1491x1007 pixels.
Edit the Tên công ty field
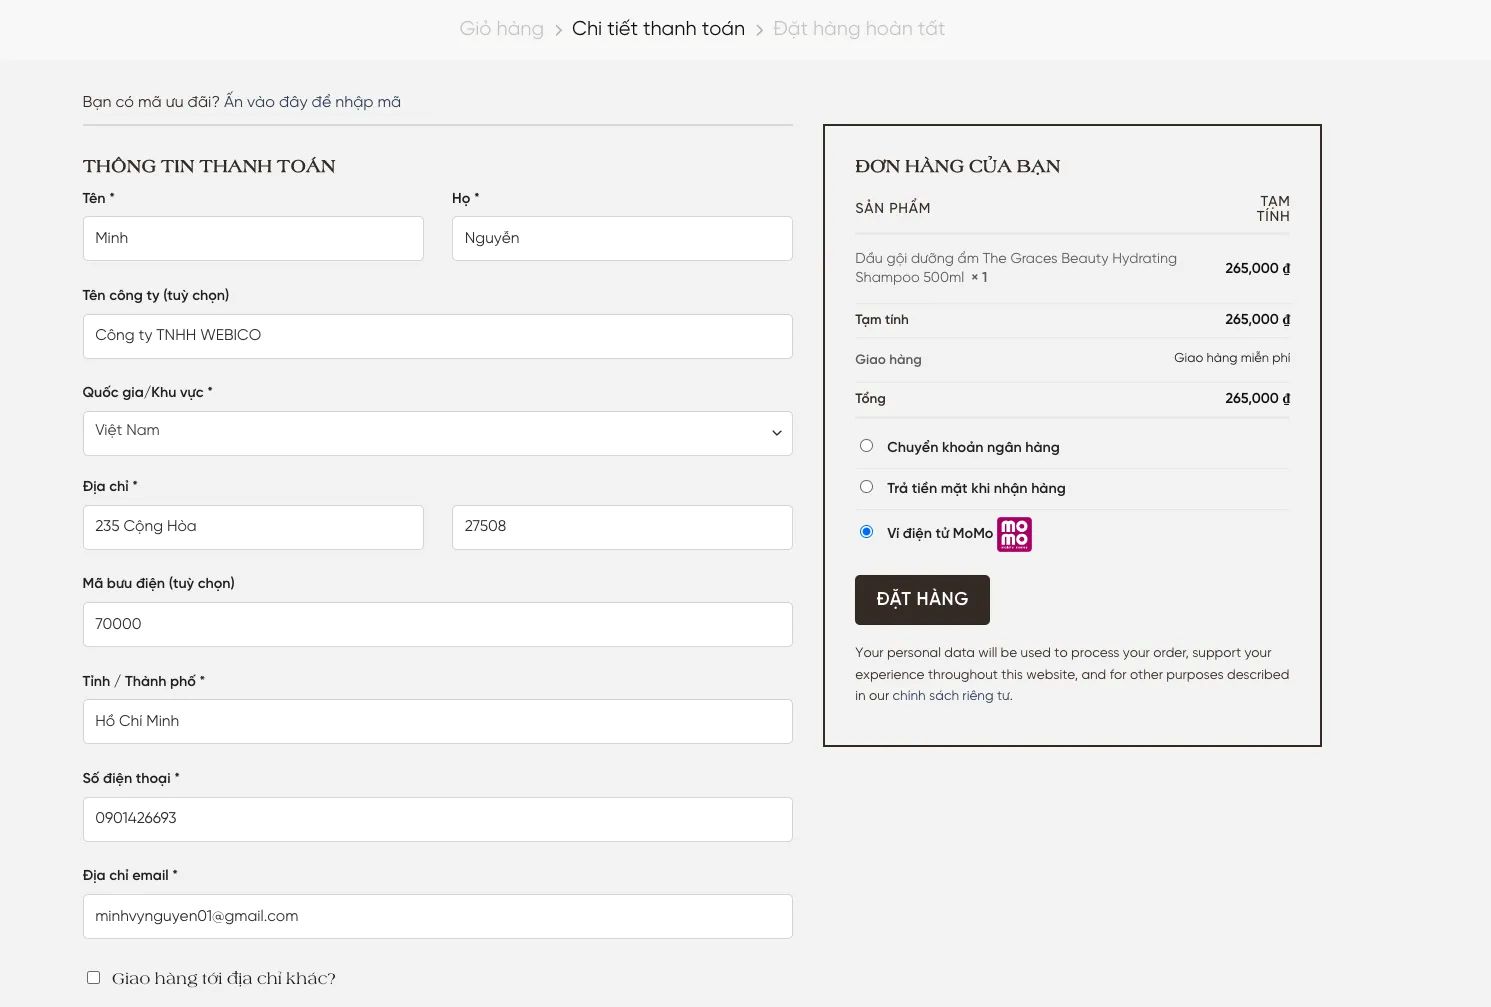437,336
